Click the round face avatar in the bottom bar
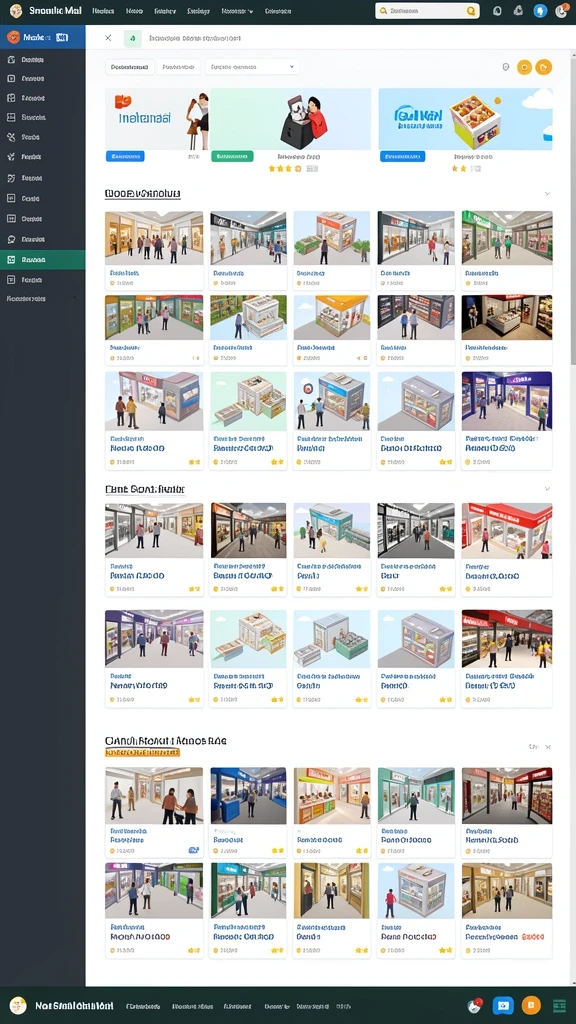The width and height of the screenshot is (576, 1024). coord(18,1006)
